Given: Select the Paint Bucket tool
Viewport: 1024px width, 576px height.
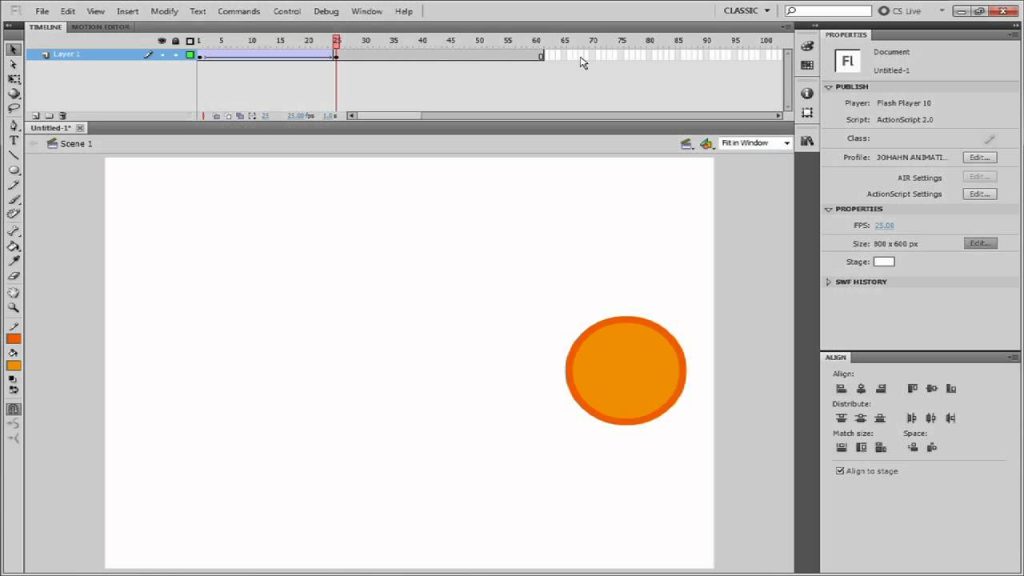Looking at the screenshot, I should coord(13,246).
